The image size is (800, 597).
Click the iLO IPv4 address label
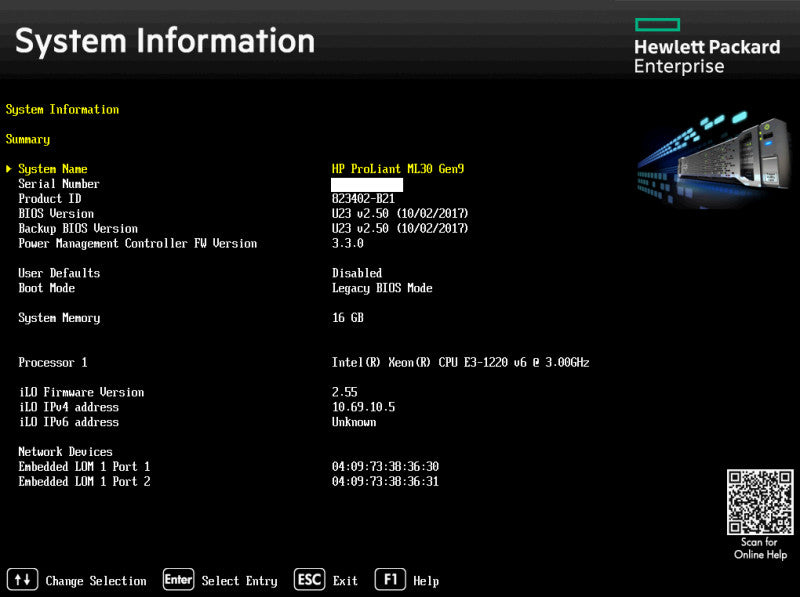tap(69, 407)
